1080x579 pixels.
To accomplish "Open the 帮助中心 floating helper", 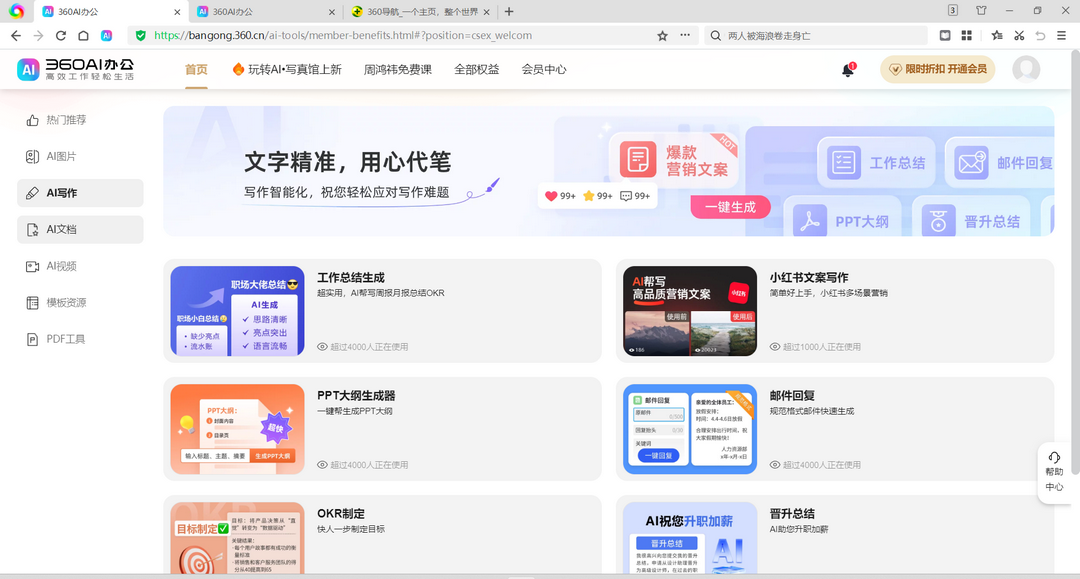I will tap(1053, 469).
